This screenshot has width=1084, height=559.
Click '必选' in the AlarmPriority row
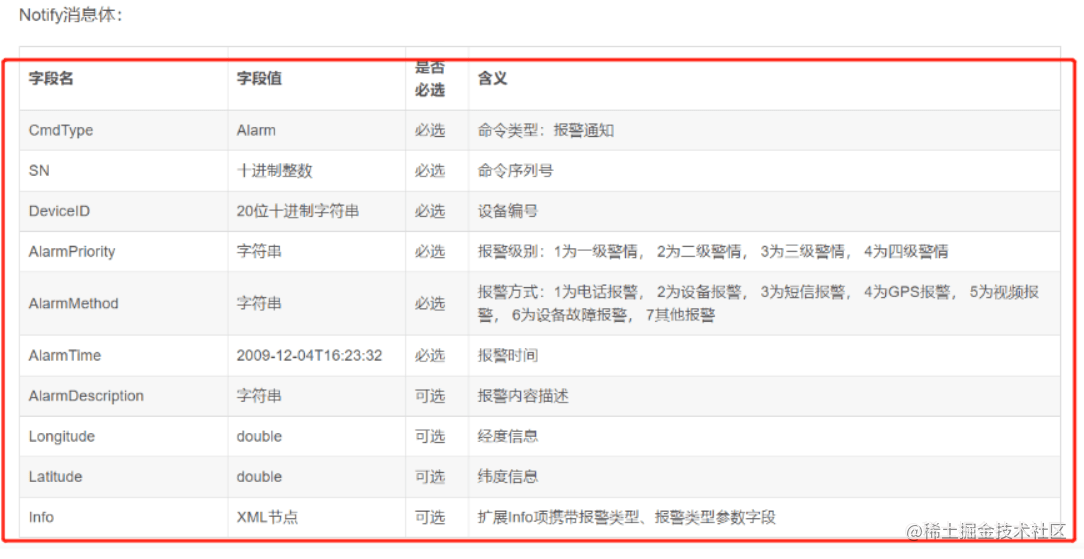pos(429,252)
